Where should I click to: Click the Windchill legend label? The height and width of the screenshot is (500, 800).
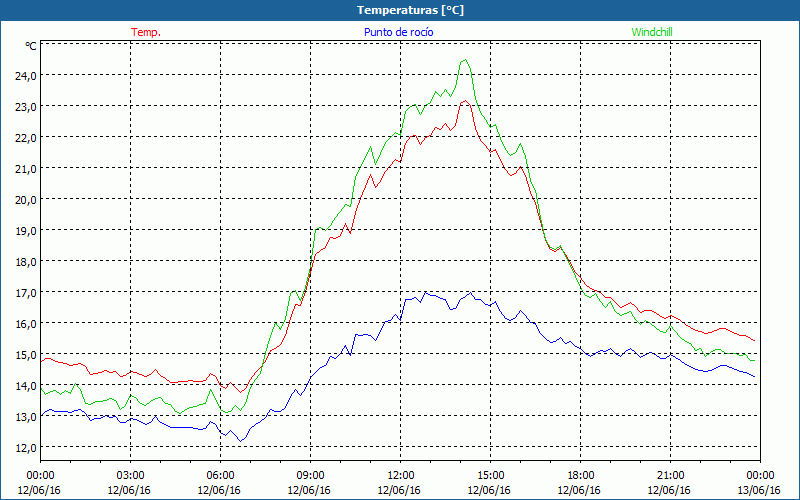click(x=652, y=32)
